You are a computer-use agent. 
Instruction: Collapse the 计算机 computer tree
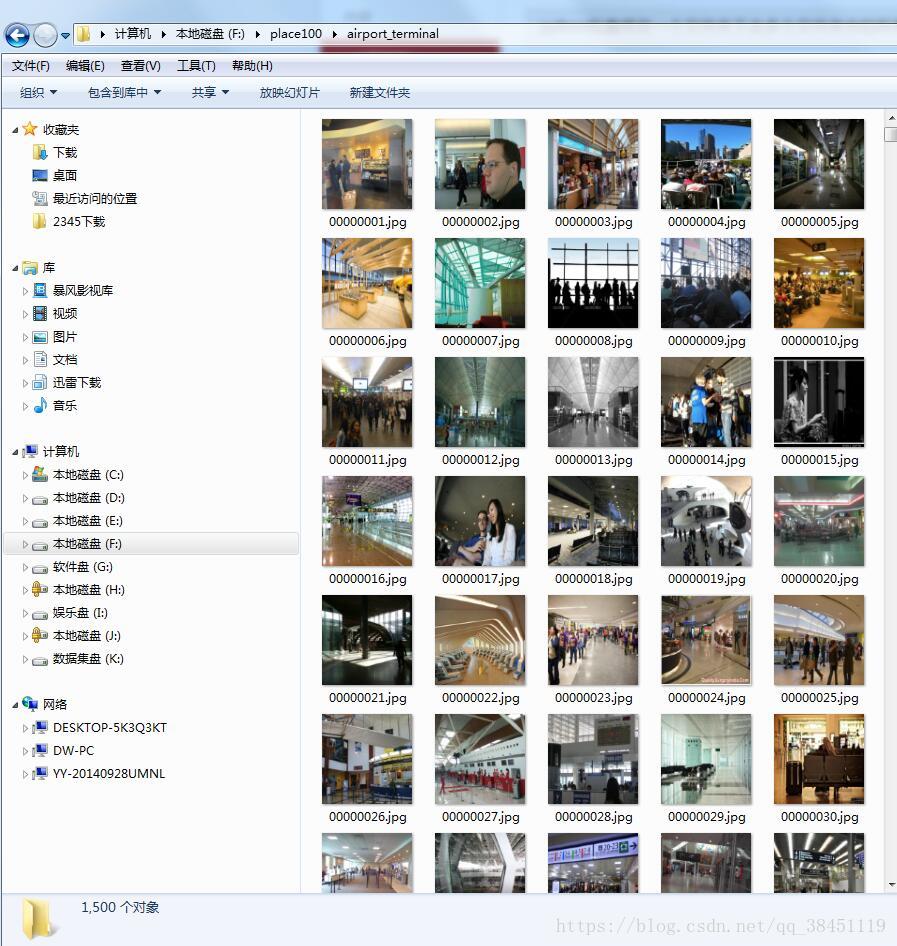(x=15, y=452)
